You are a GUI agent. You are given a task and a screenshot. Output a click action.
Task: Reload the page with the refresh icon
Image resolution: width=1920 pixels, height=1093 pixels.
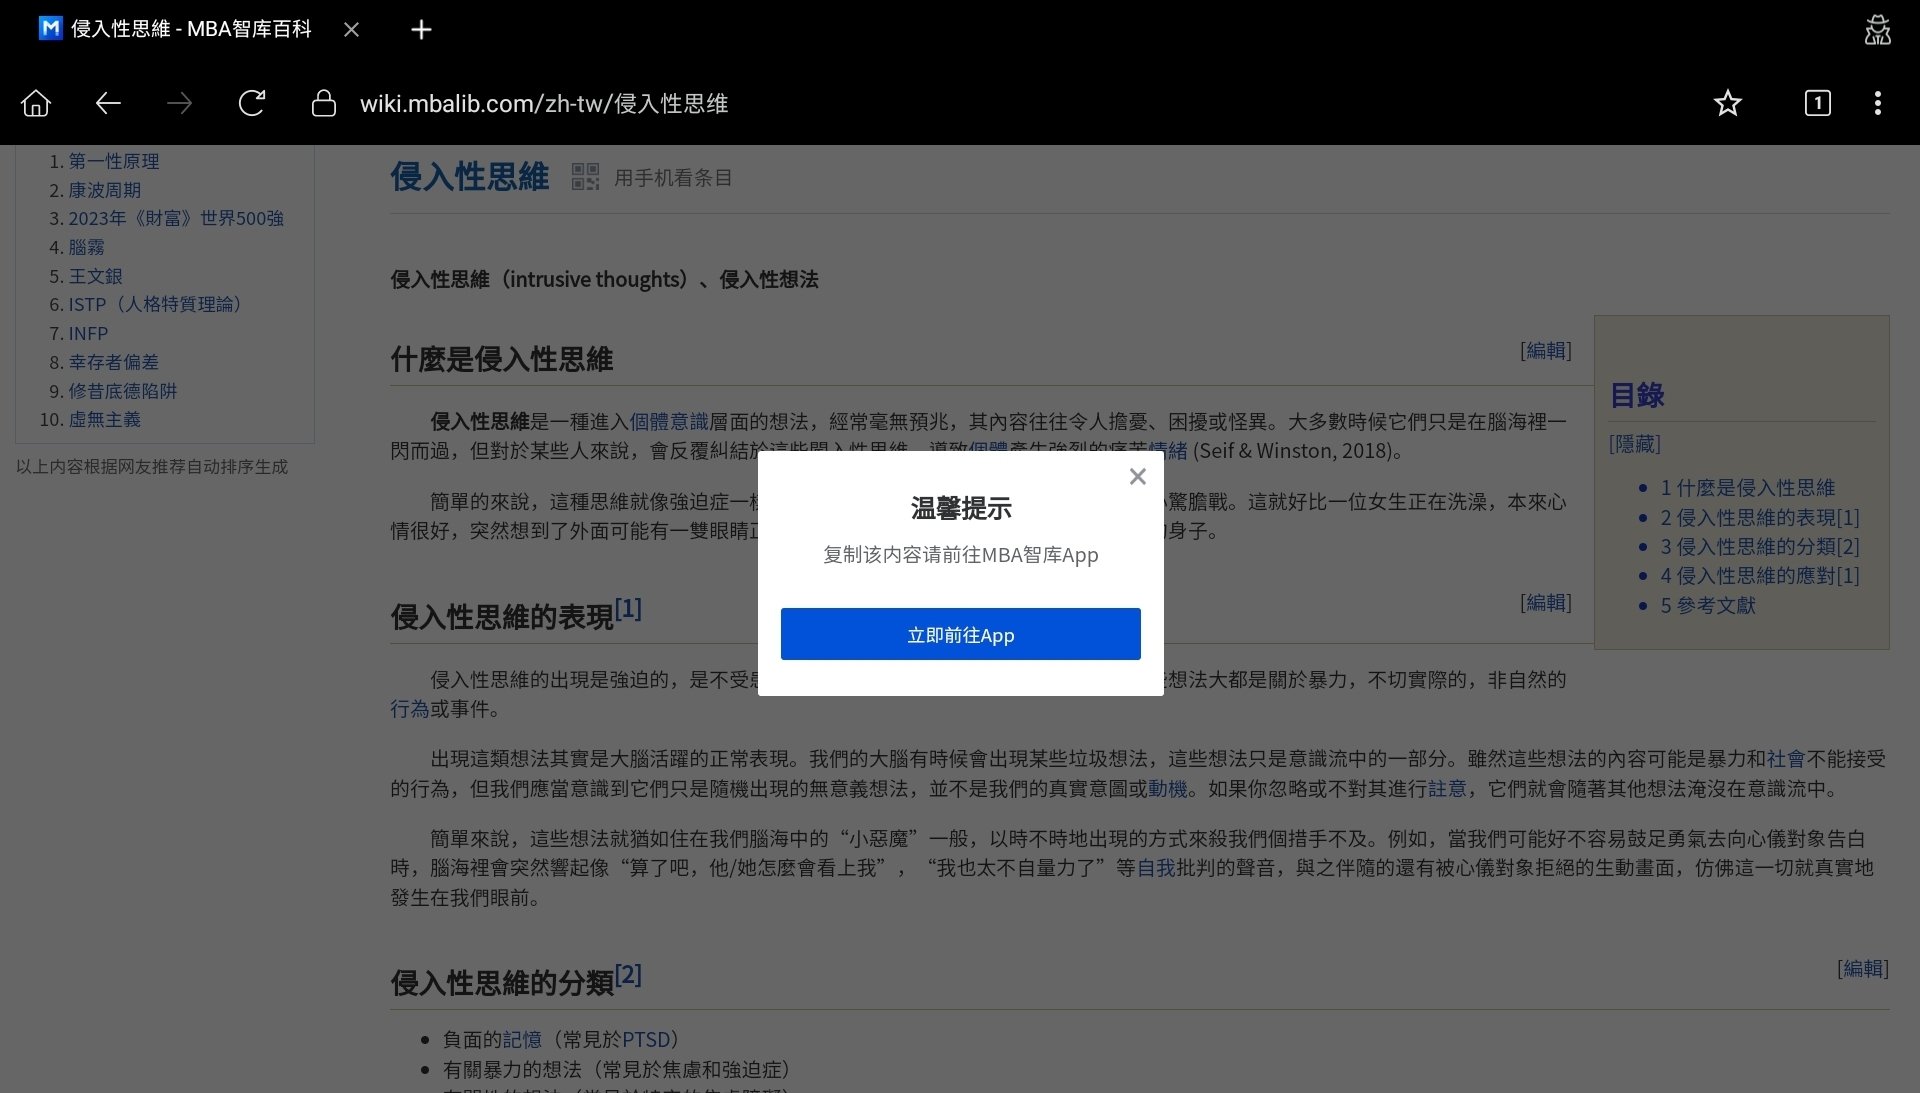click(x=252, y=103)
